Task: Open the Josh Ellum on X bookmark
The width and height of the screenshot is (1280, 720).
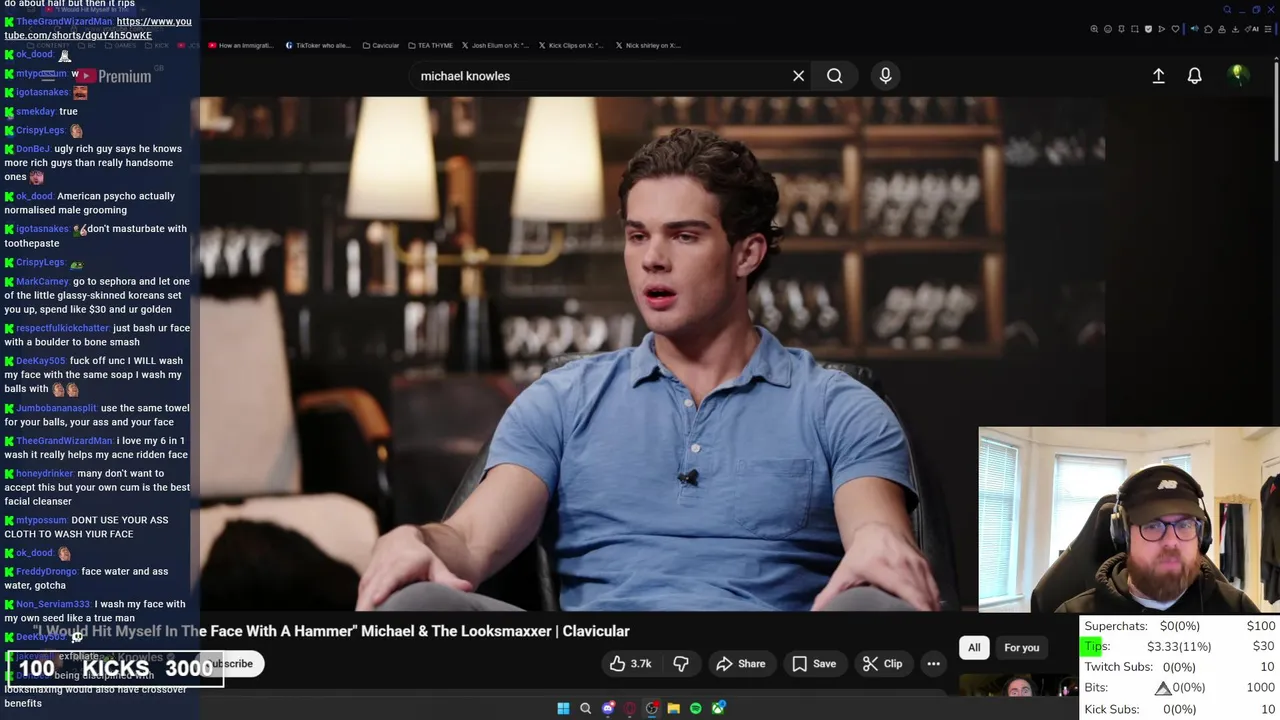Action: (495, 45)
